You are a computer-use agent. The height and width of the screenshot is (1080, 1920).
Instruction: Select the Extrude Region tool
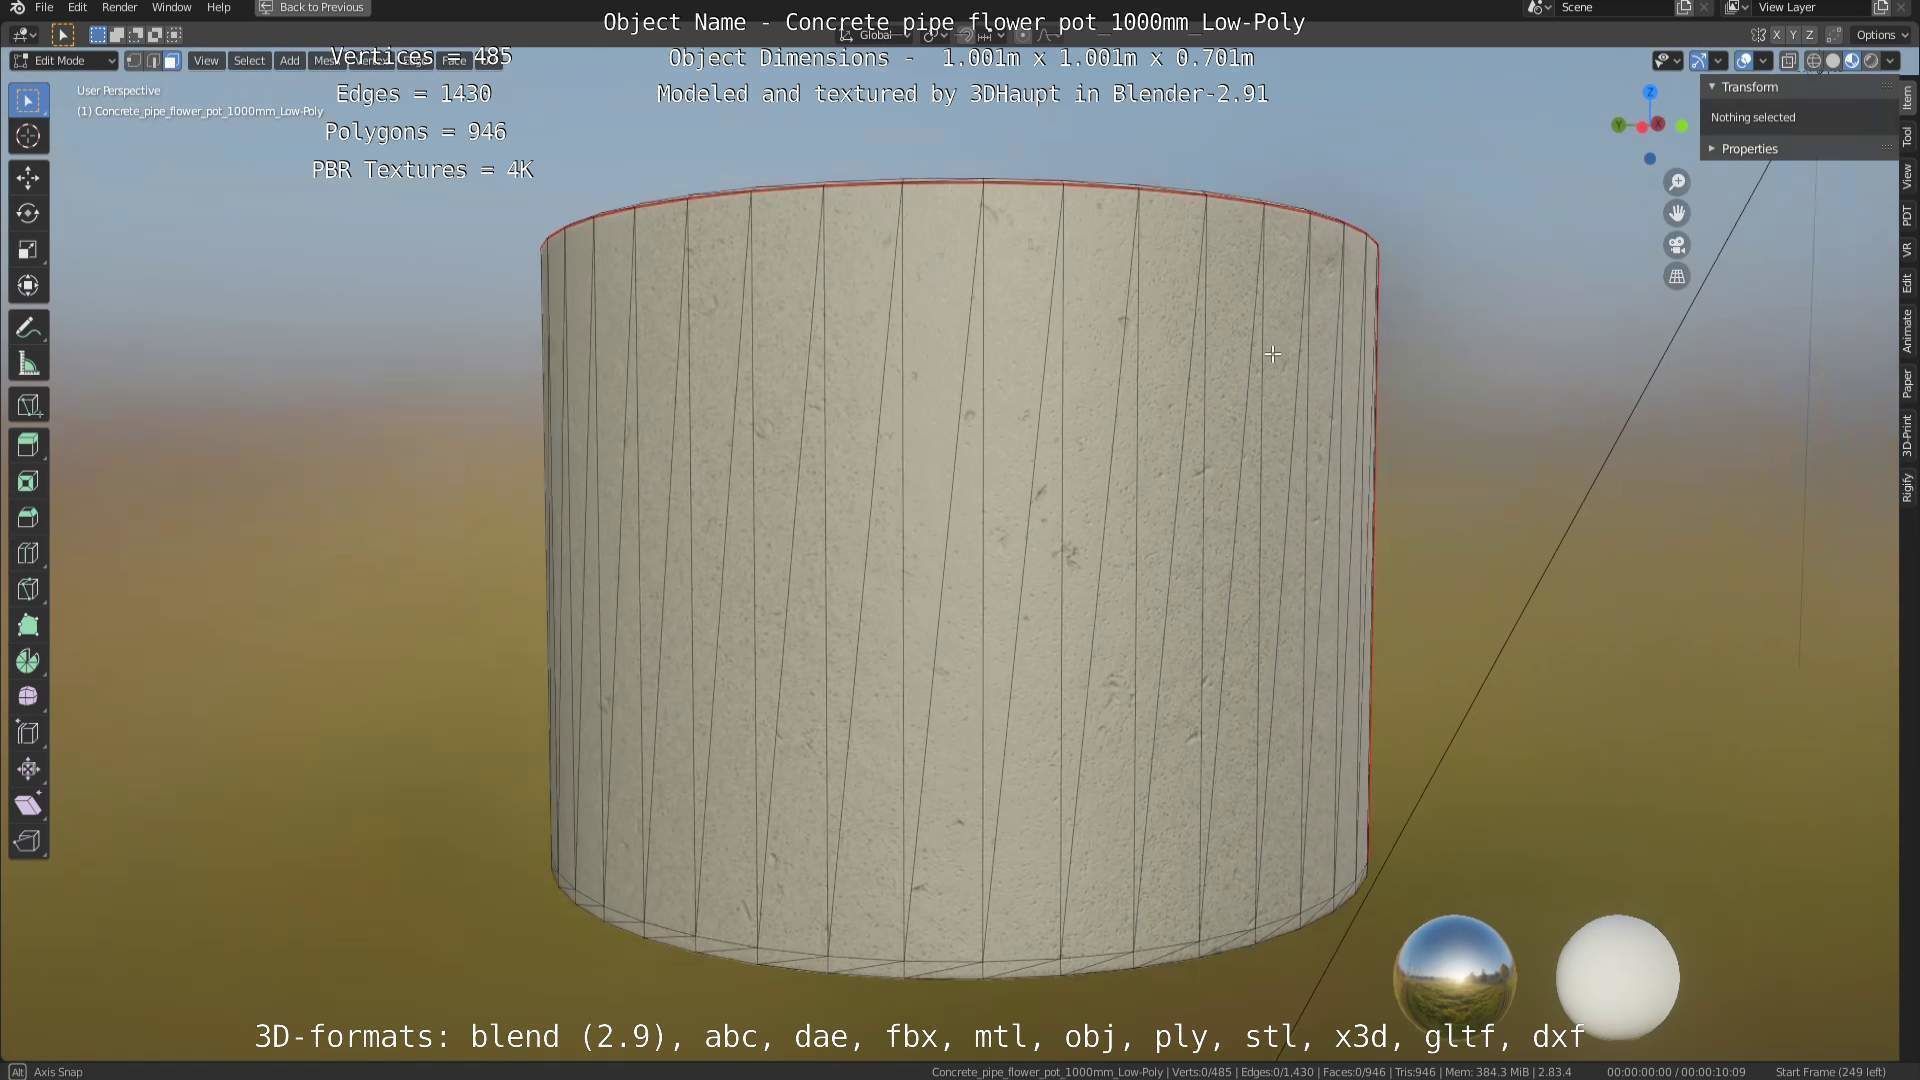point(28,445)
